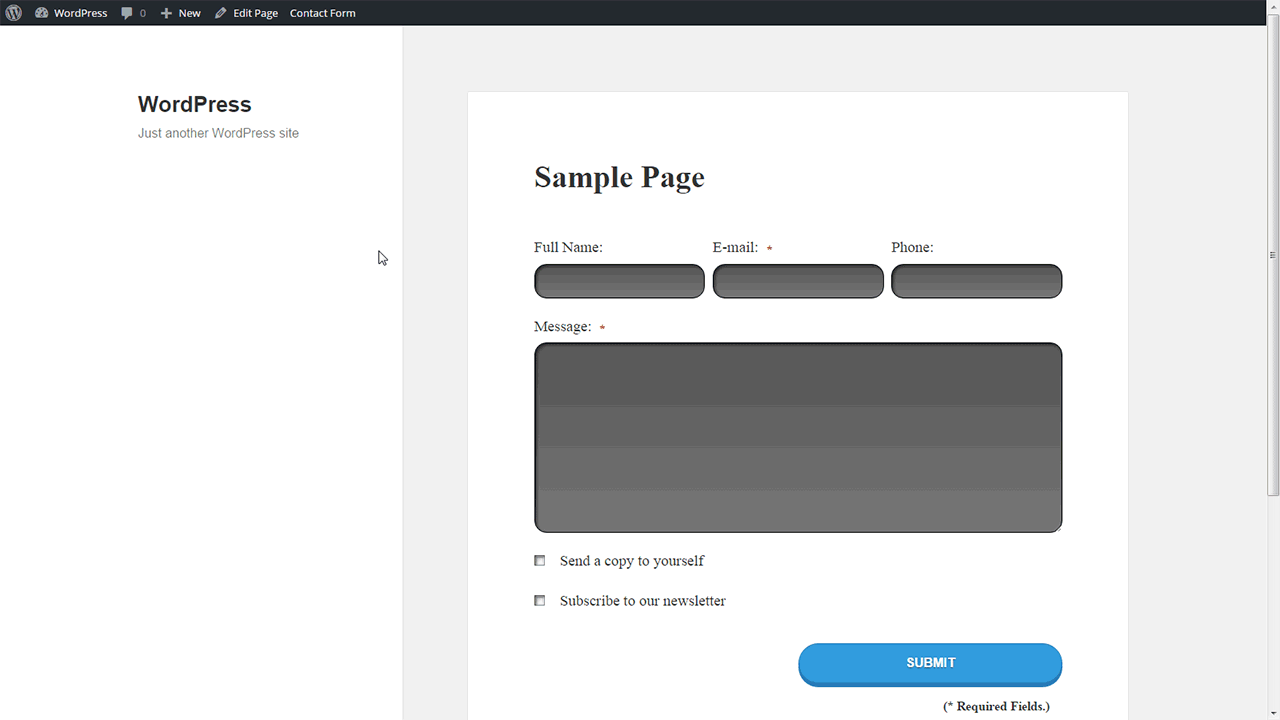Click the E-mail input field

point(798,281)
